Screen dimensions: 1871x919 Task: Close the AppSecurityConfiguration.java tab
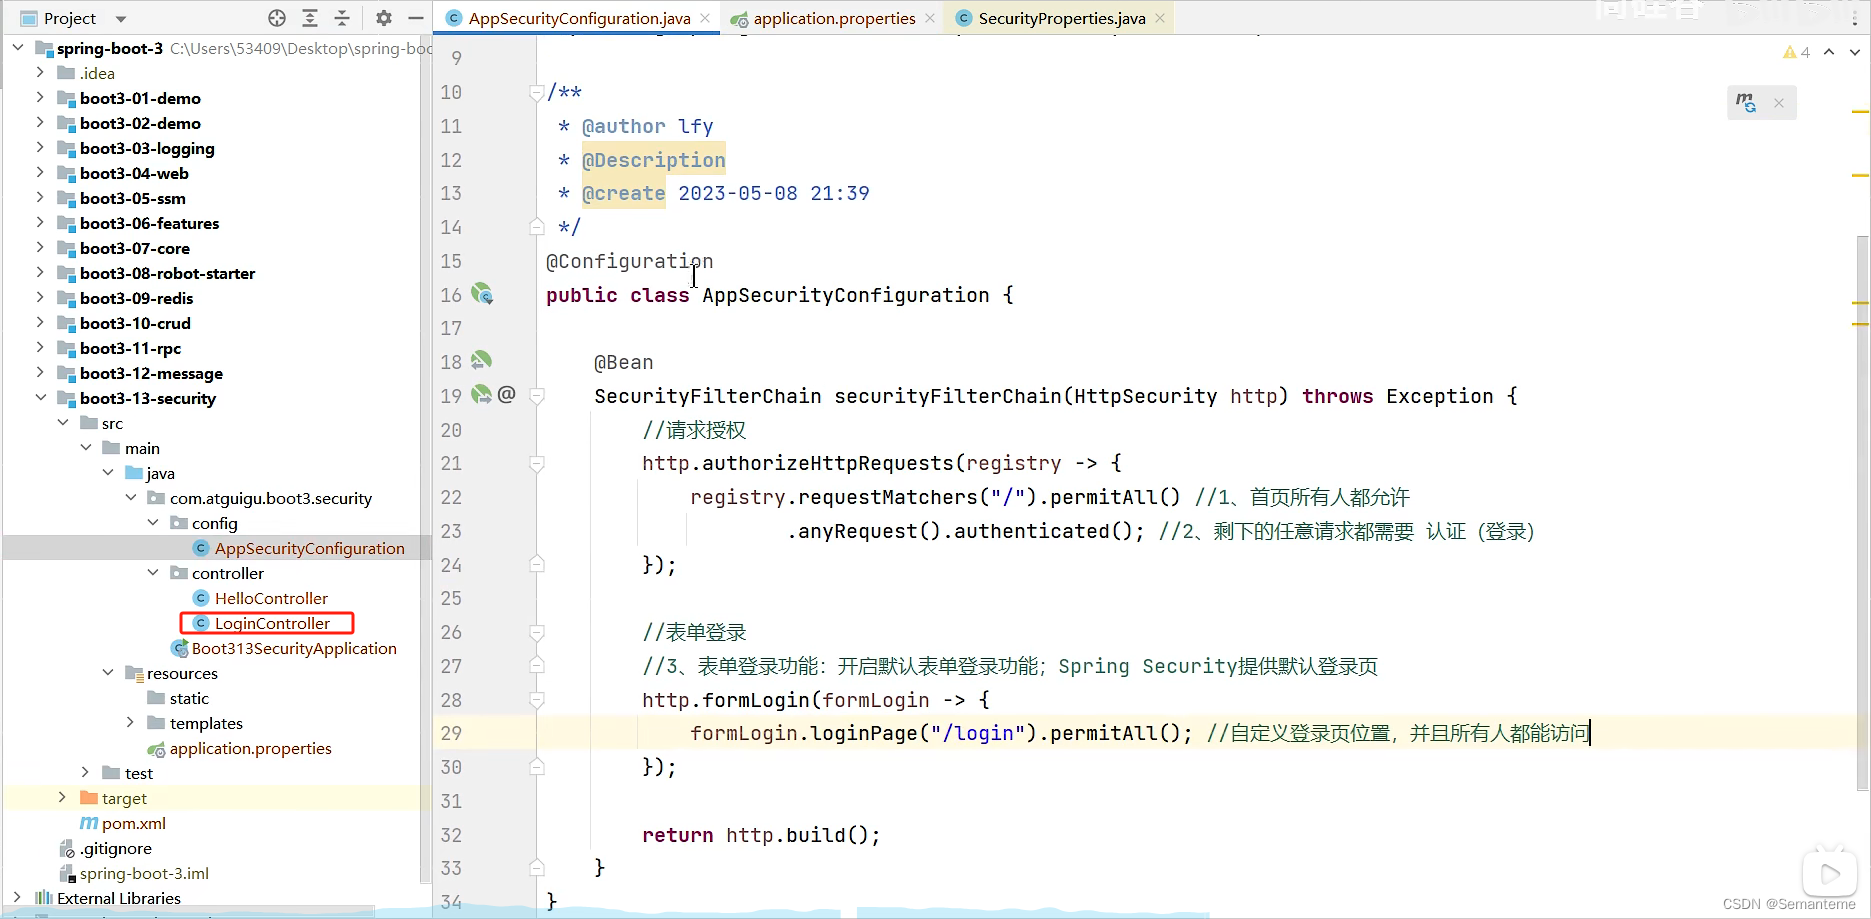point(705,18)
